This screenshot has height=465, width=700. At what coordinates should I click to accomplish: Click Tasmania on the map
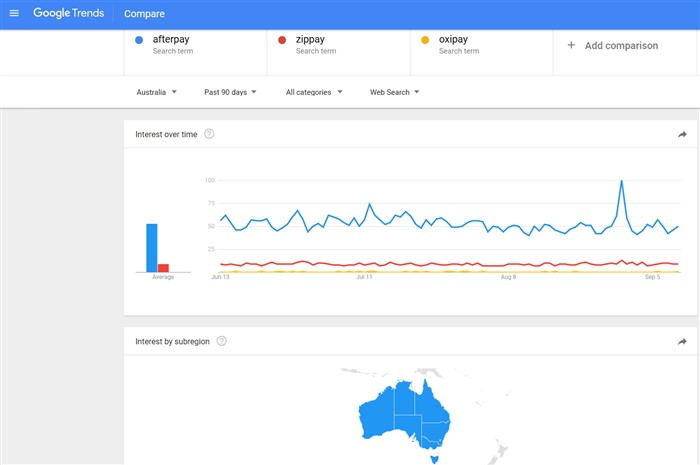[x=435, y=458]
